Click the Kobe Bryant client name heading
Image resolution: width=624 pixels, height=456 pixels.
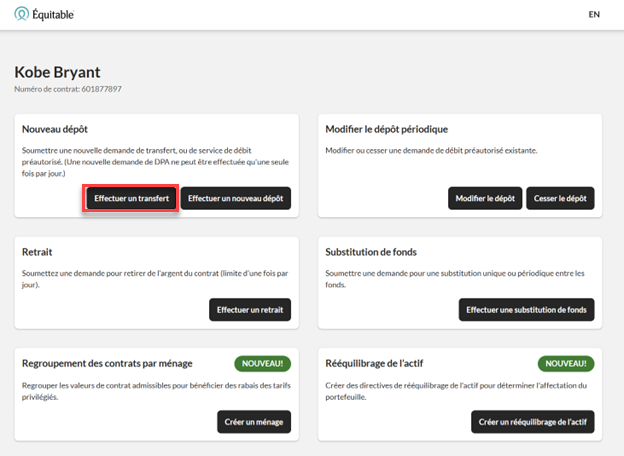(x=57, y=73)
